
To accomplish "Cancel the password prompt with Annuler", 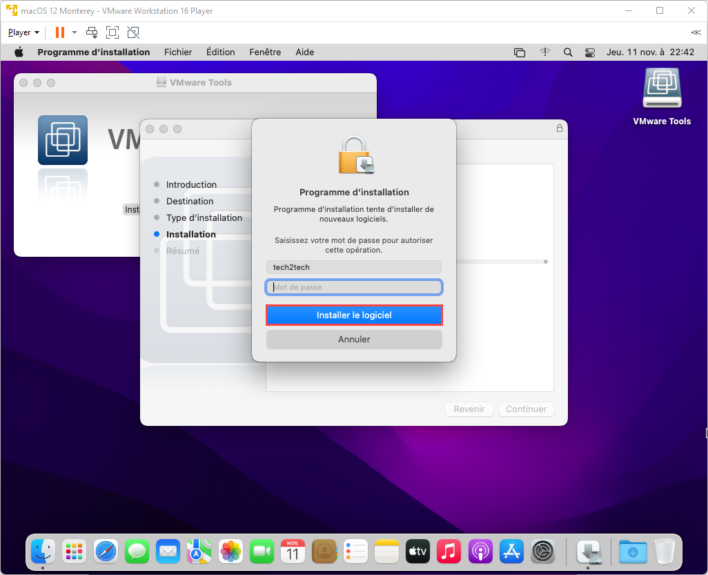I will (354, 339).
